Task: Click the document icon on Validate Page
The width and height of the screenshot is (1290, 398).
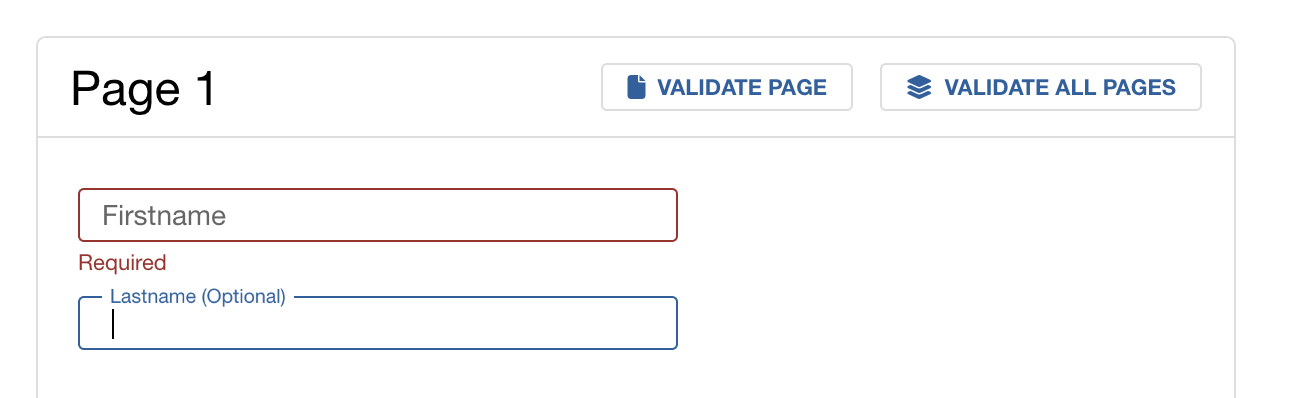Action: pos(636,87)
